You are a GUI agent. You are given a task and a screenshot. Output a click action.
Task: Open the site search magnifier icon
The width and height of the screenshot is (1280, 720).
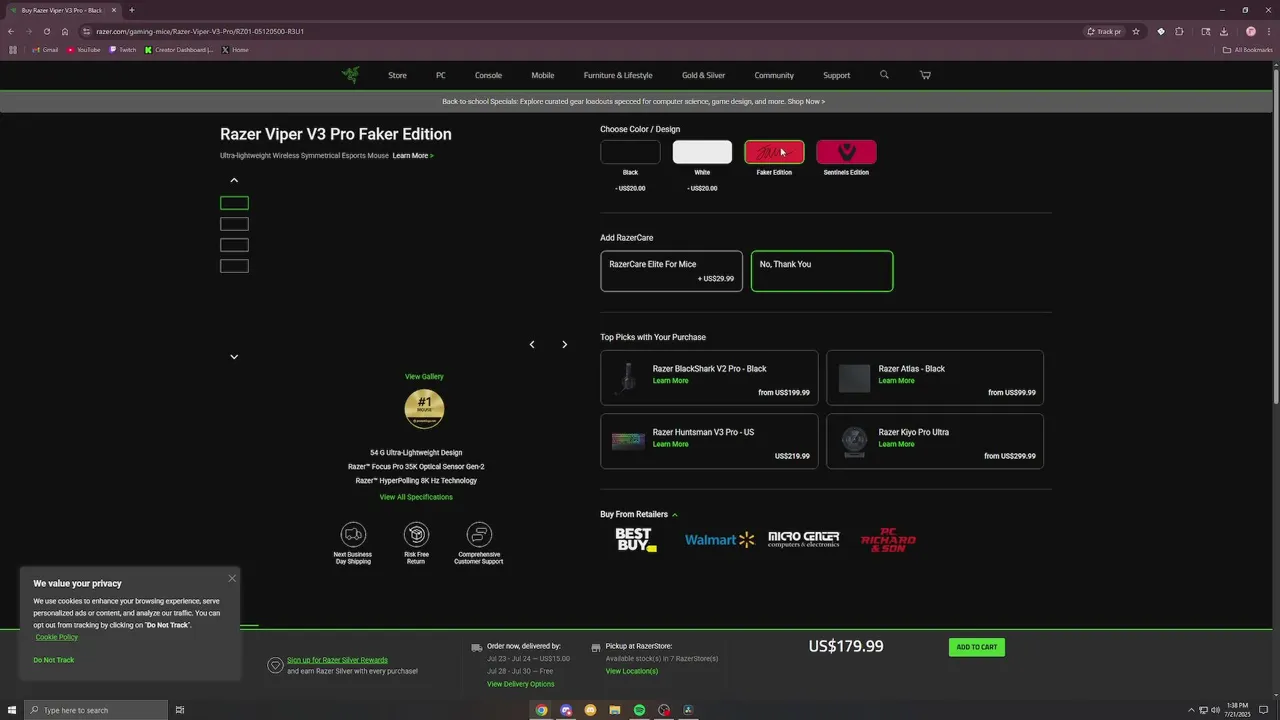click(884, 75)
